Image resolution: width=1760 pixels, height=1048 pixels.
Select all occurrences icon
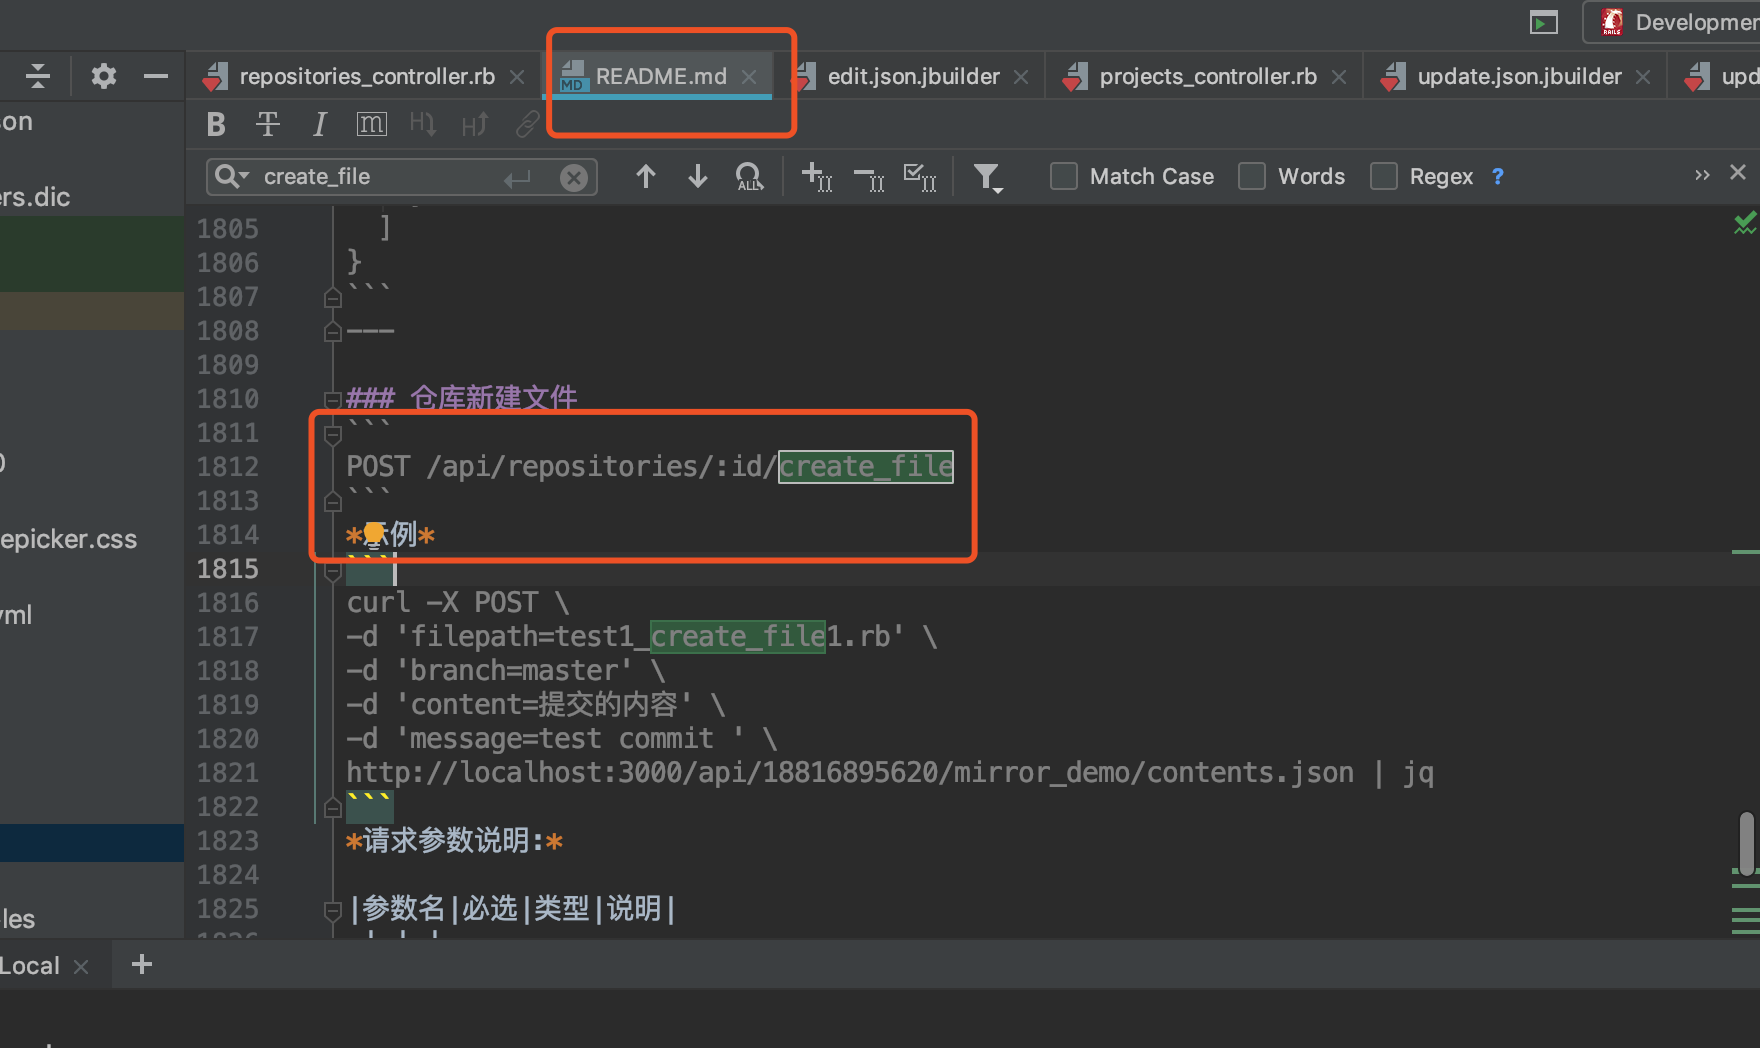point(920,177)
